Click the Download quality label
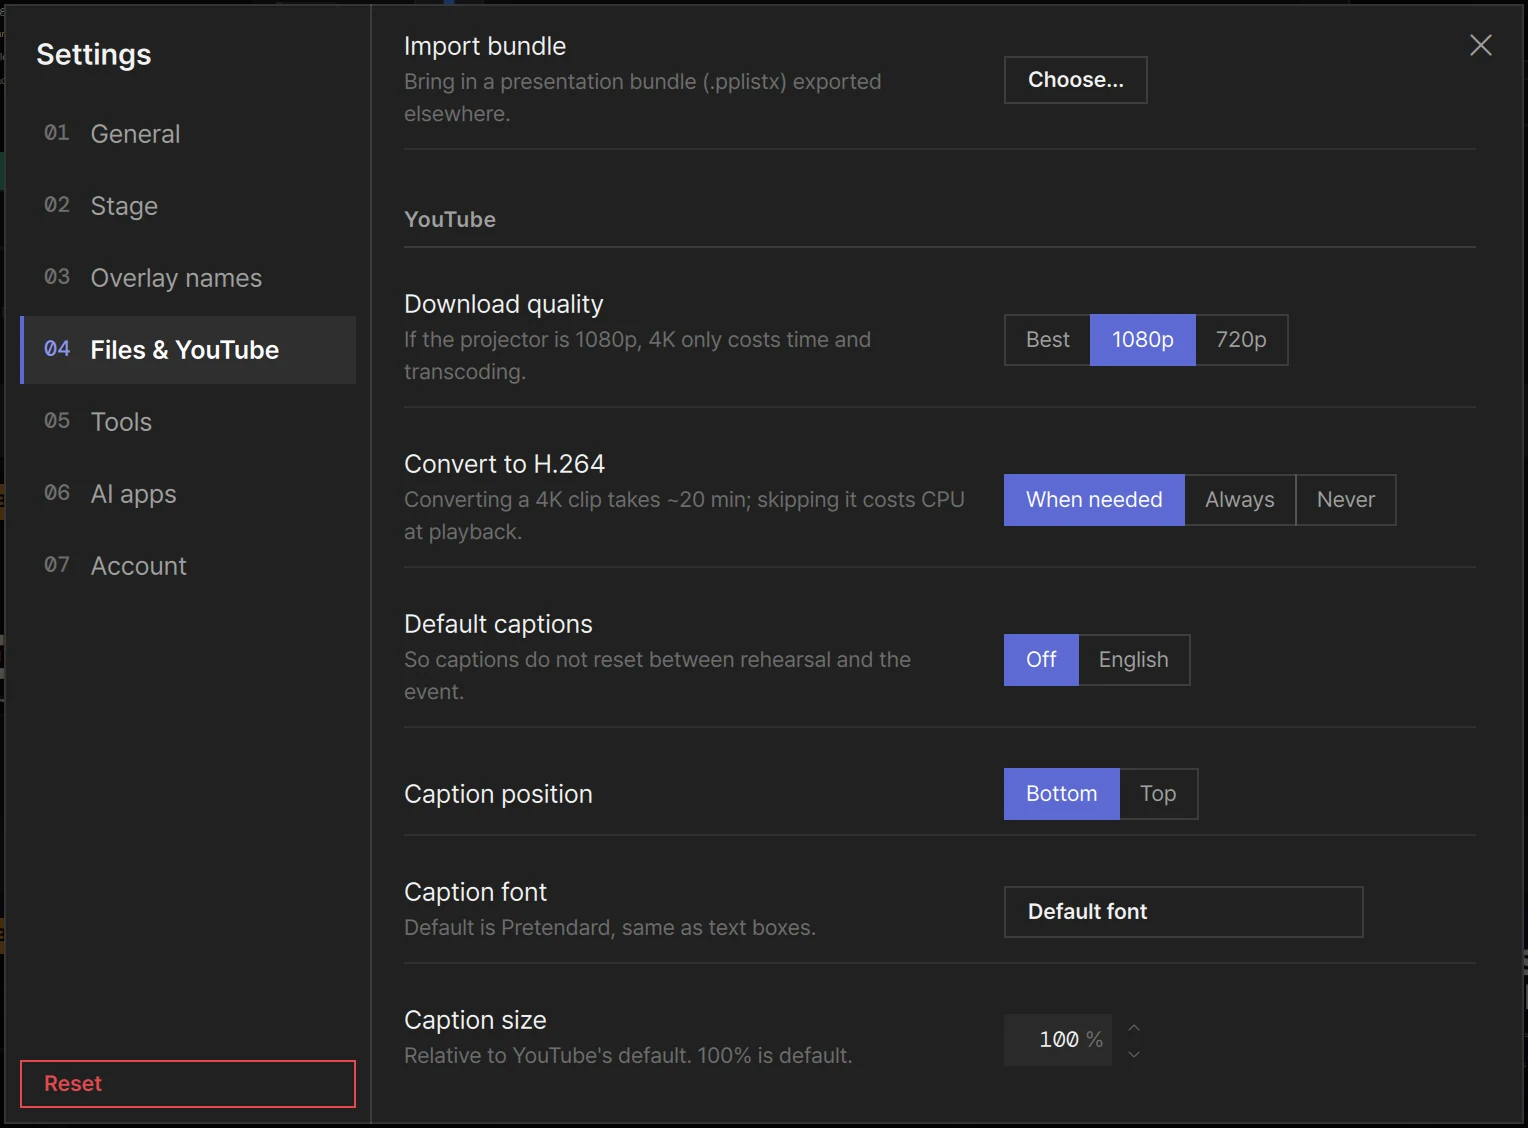1528x1128 pixels. coord(504,304)
